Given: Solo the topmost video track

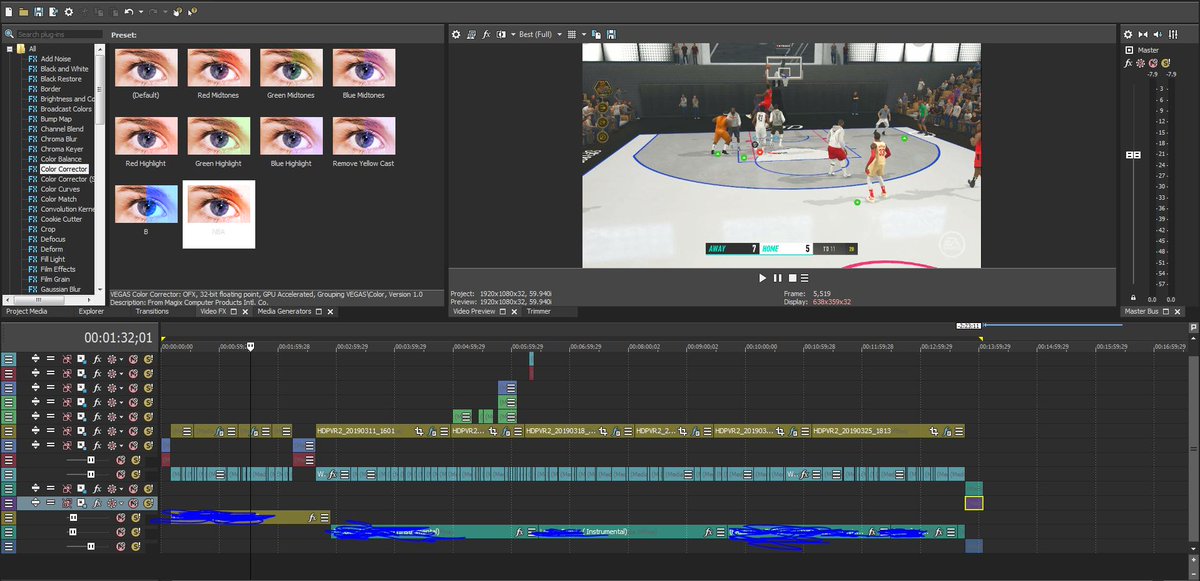Looking at the screenshot, I should tap(148, 358).
